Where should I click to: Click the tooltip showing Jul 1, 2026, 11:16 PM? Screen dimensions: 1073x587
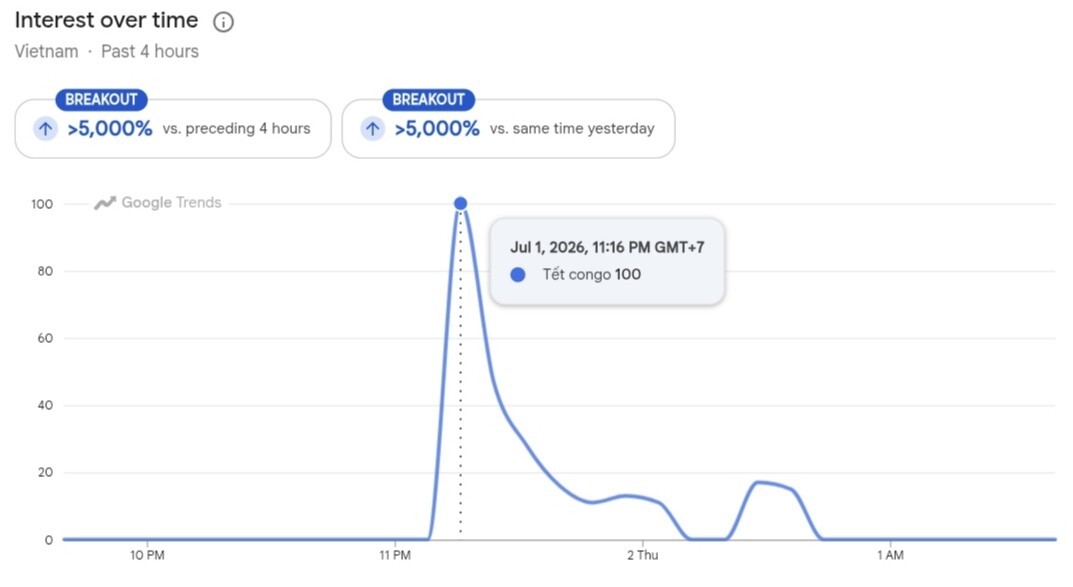[x=608, y=261]
